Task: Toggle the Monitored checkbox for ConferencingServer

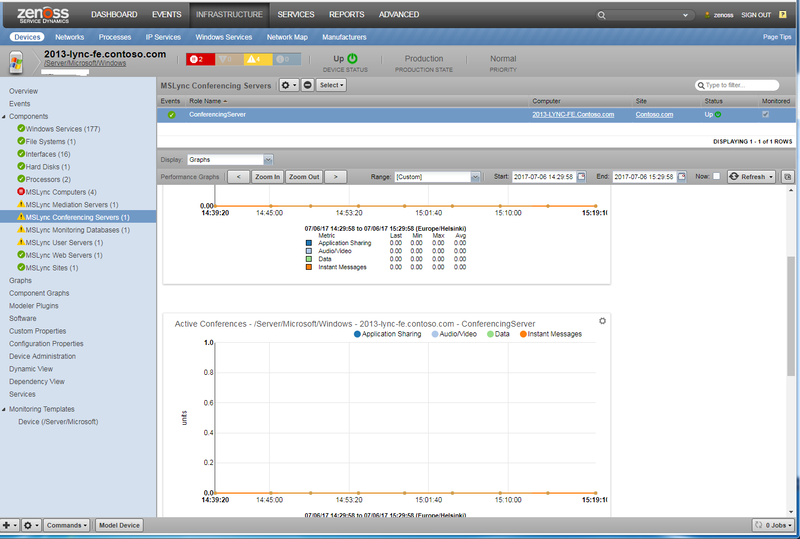Action: 765,115
